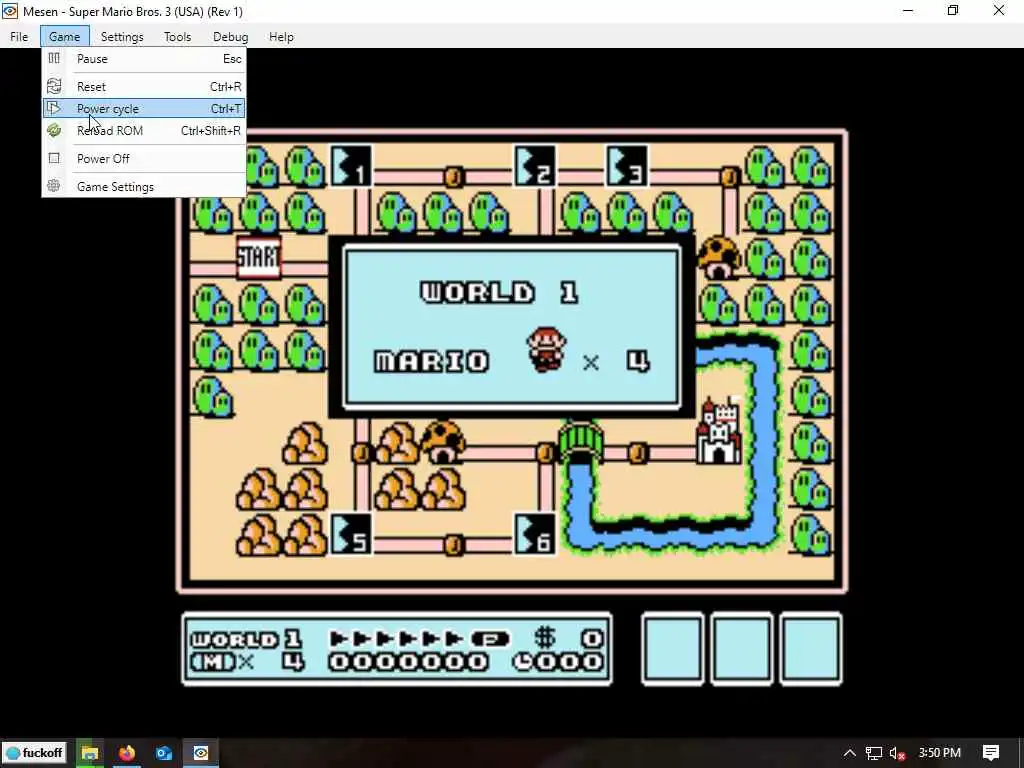Click the Mesen app icon in title bar

coord(10,11)
